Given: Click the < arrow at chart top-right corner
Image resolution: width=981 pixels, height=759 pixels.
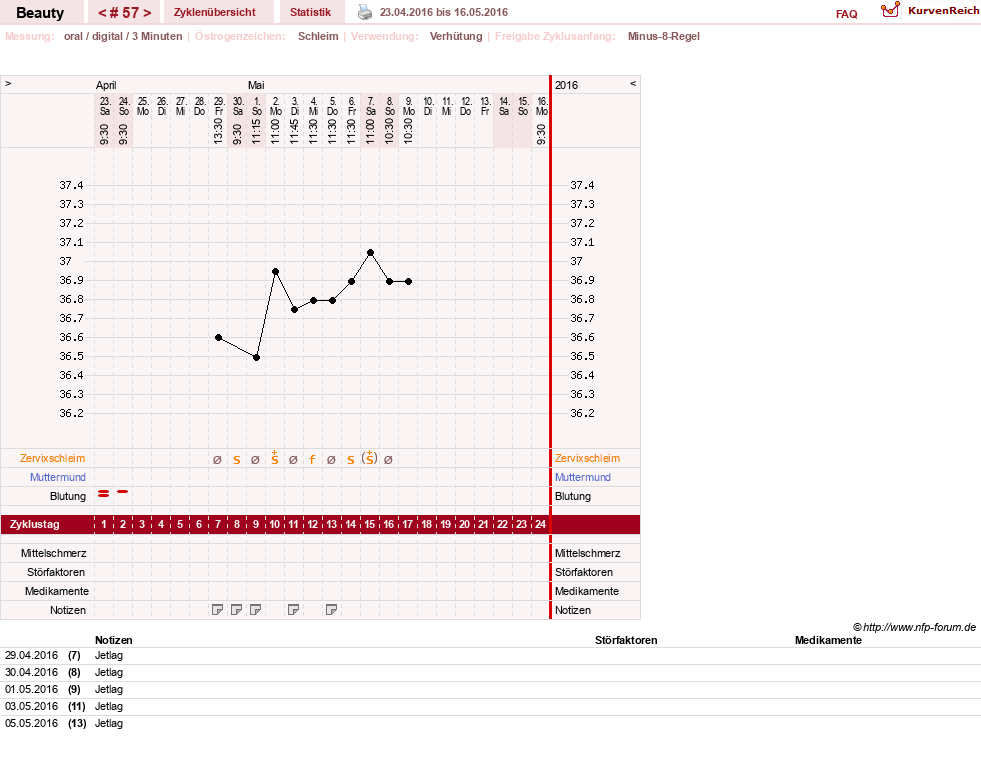Looking at the screenshot, I should (633, 83).
